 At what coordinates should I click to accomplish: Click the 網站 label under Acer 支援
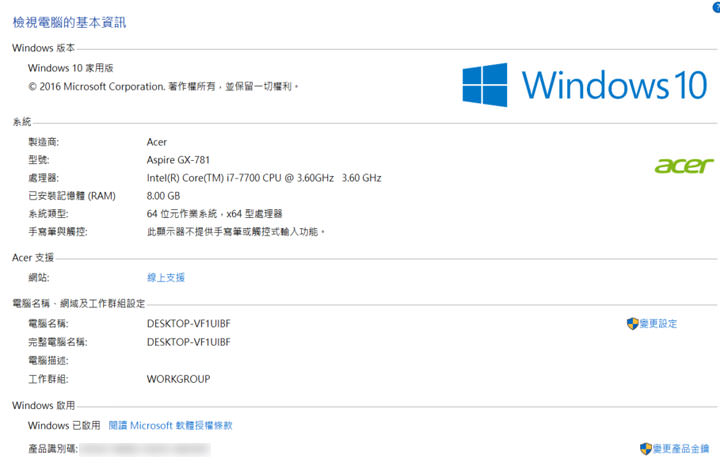39,277
